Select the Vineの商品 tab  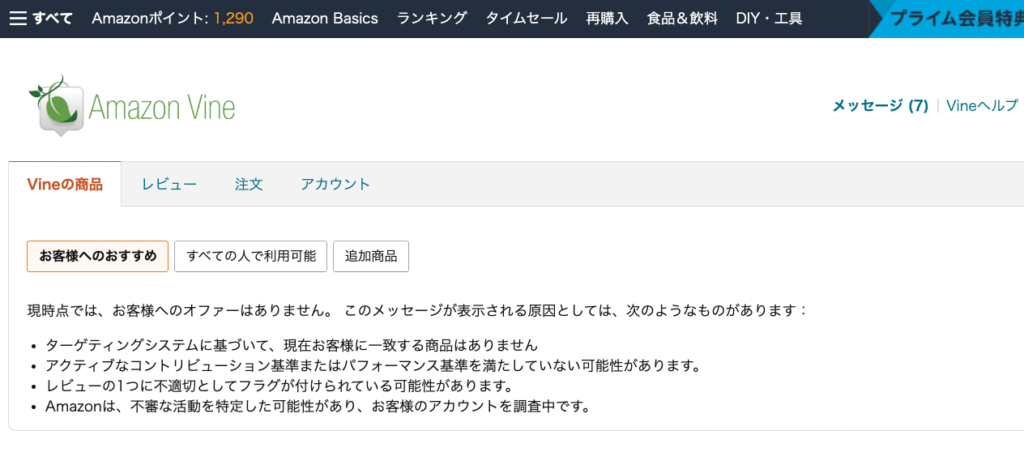pyautogui.click(x=64, y=184)
